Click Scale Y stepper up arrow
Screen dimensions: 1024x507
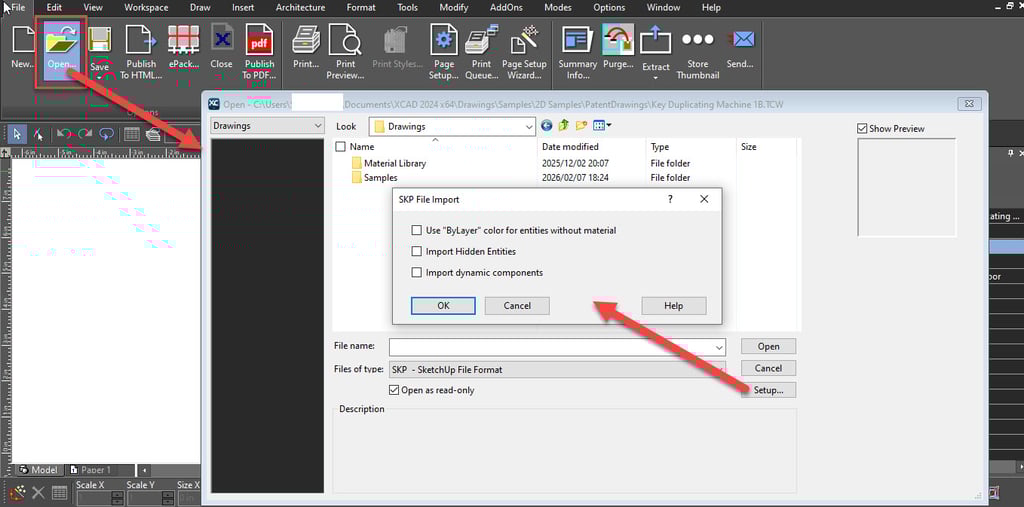[x=169, y=495]
